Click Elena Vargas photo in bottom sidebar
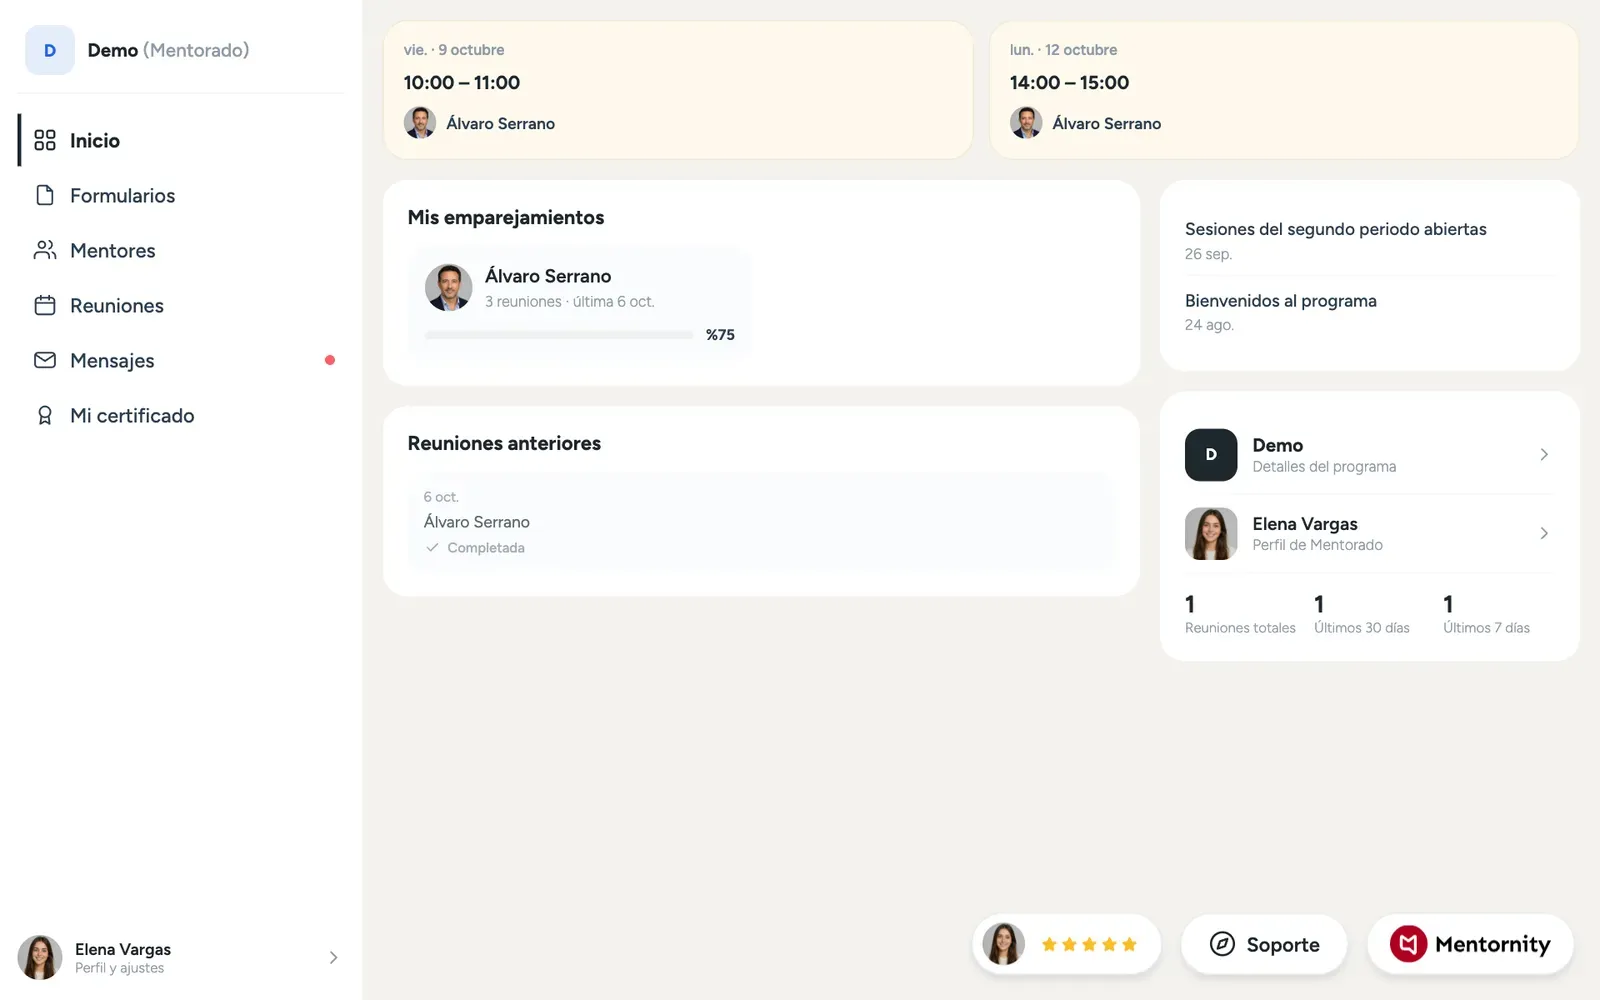The width and height of the screenshot is (1600, 1000). (x=40, y=958)
